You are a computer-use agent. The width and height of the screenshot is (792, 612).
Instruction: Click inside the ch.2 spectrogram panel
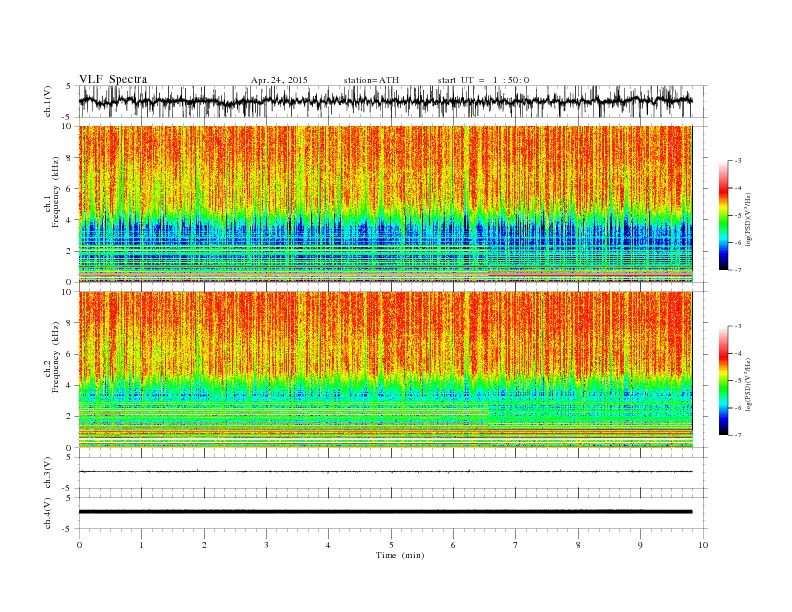click(386, 370)
